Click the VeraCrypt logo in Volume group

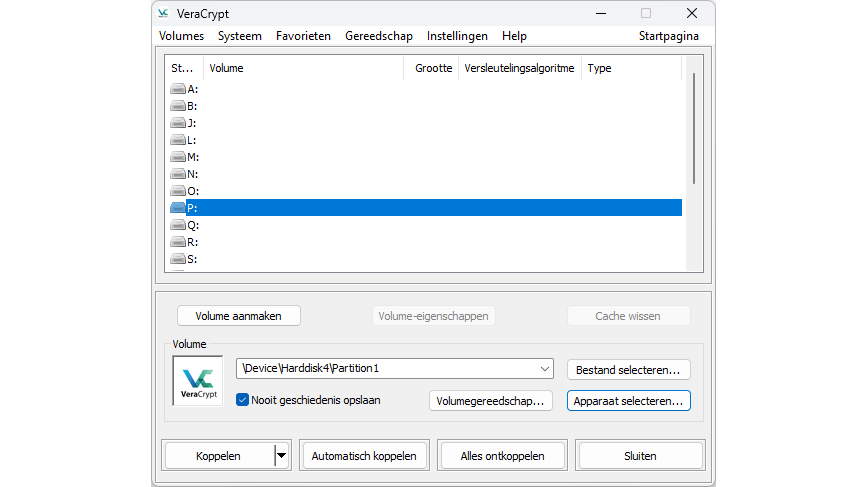tap(198, 381)
